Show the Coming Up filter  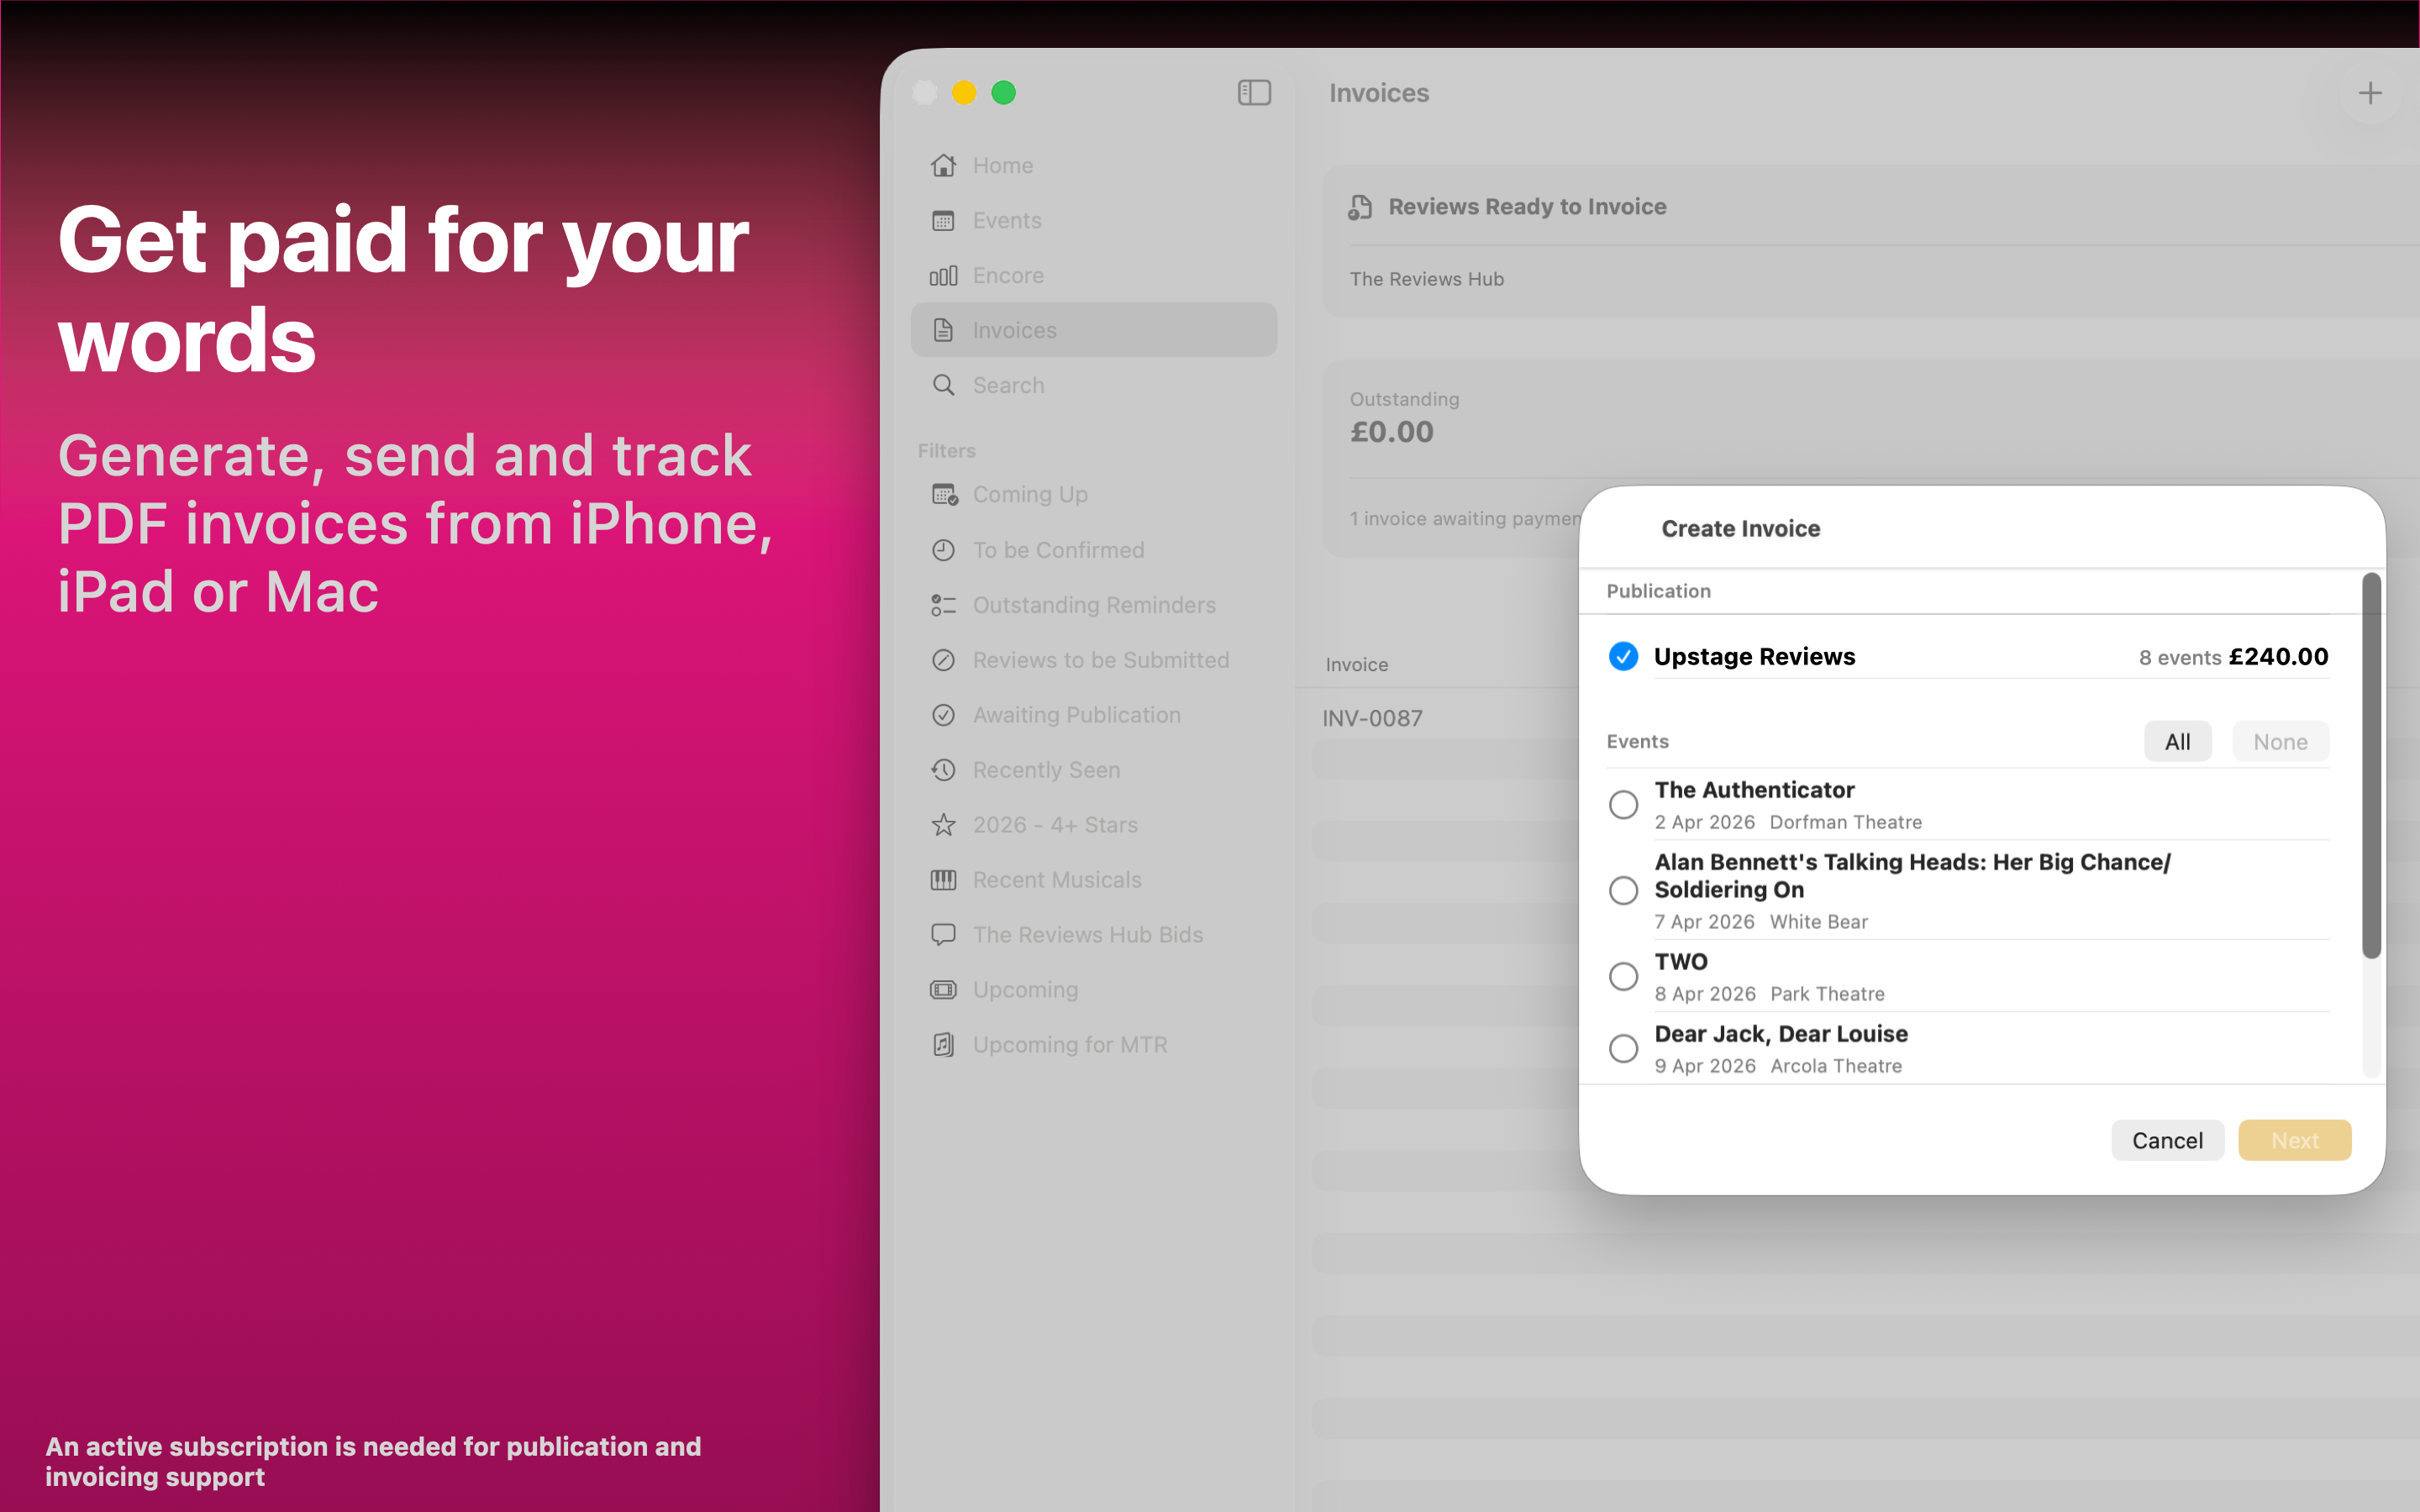(x=1030, y=495)
